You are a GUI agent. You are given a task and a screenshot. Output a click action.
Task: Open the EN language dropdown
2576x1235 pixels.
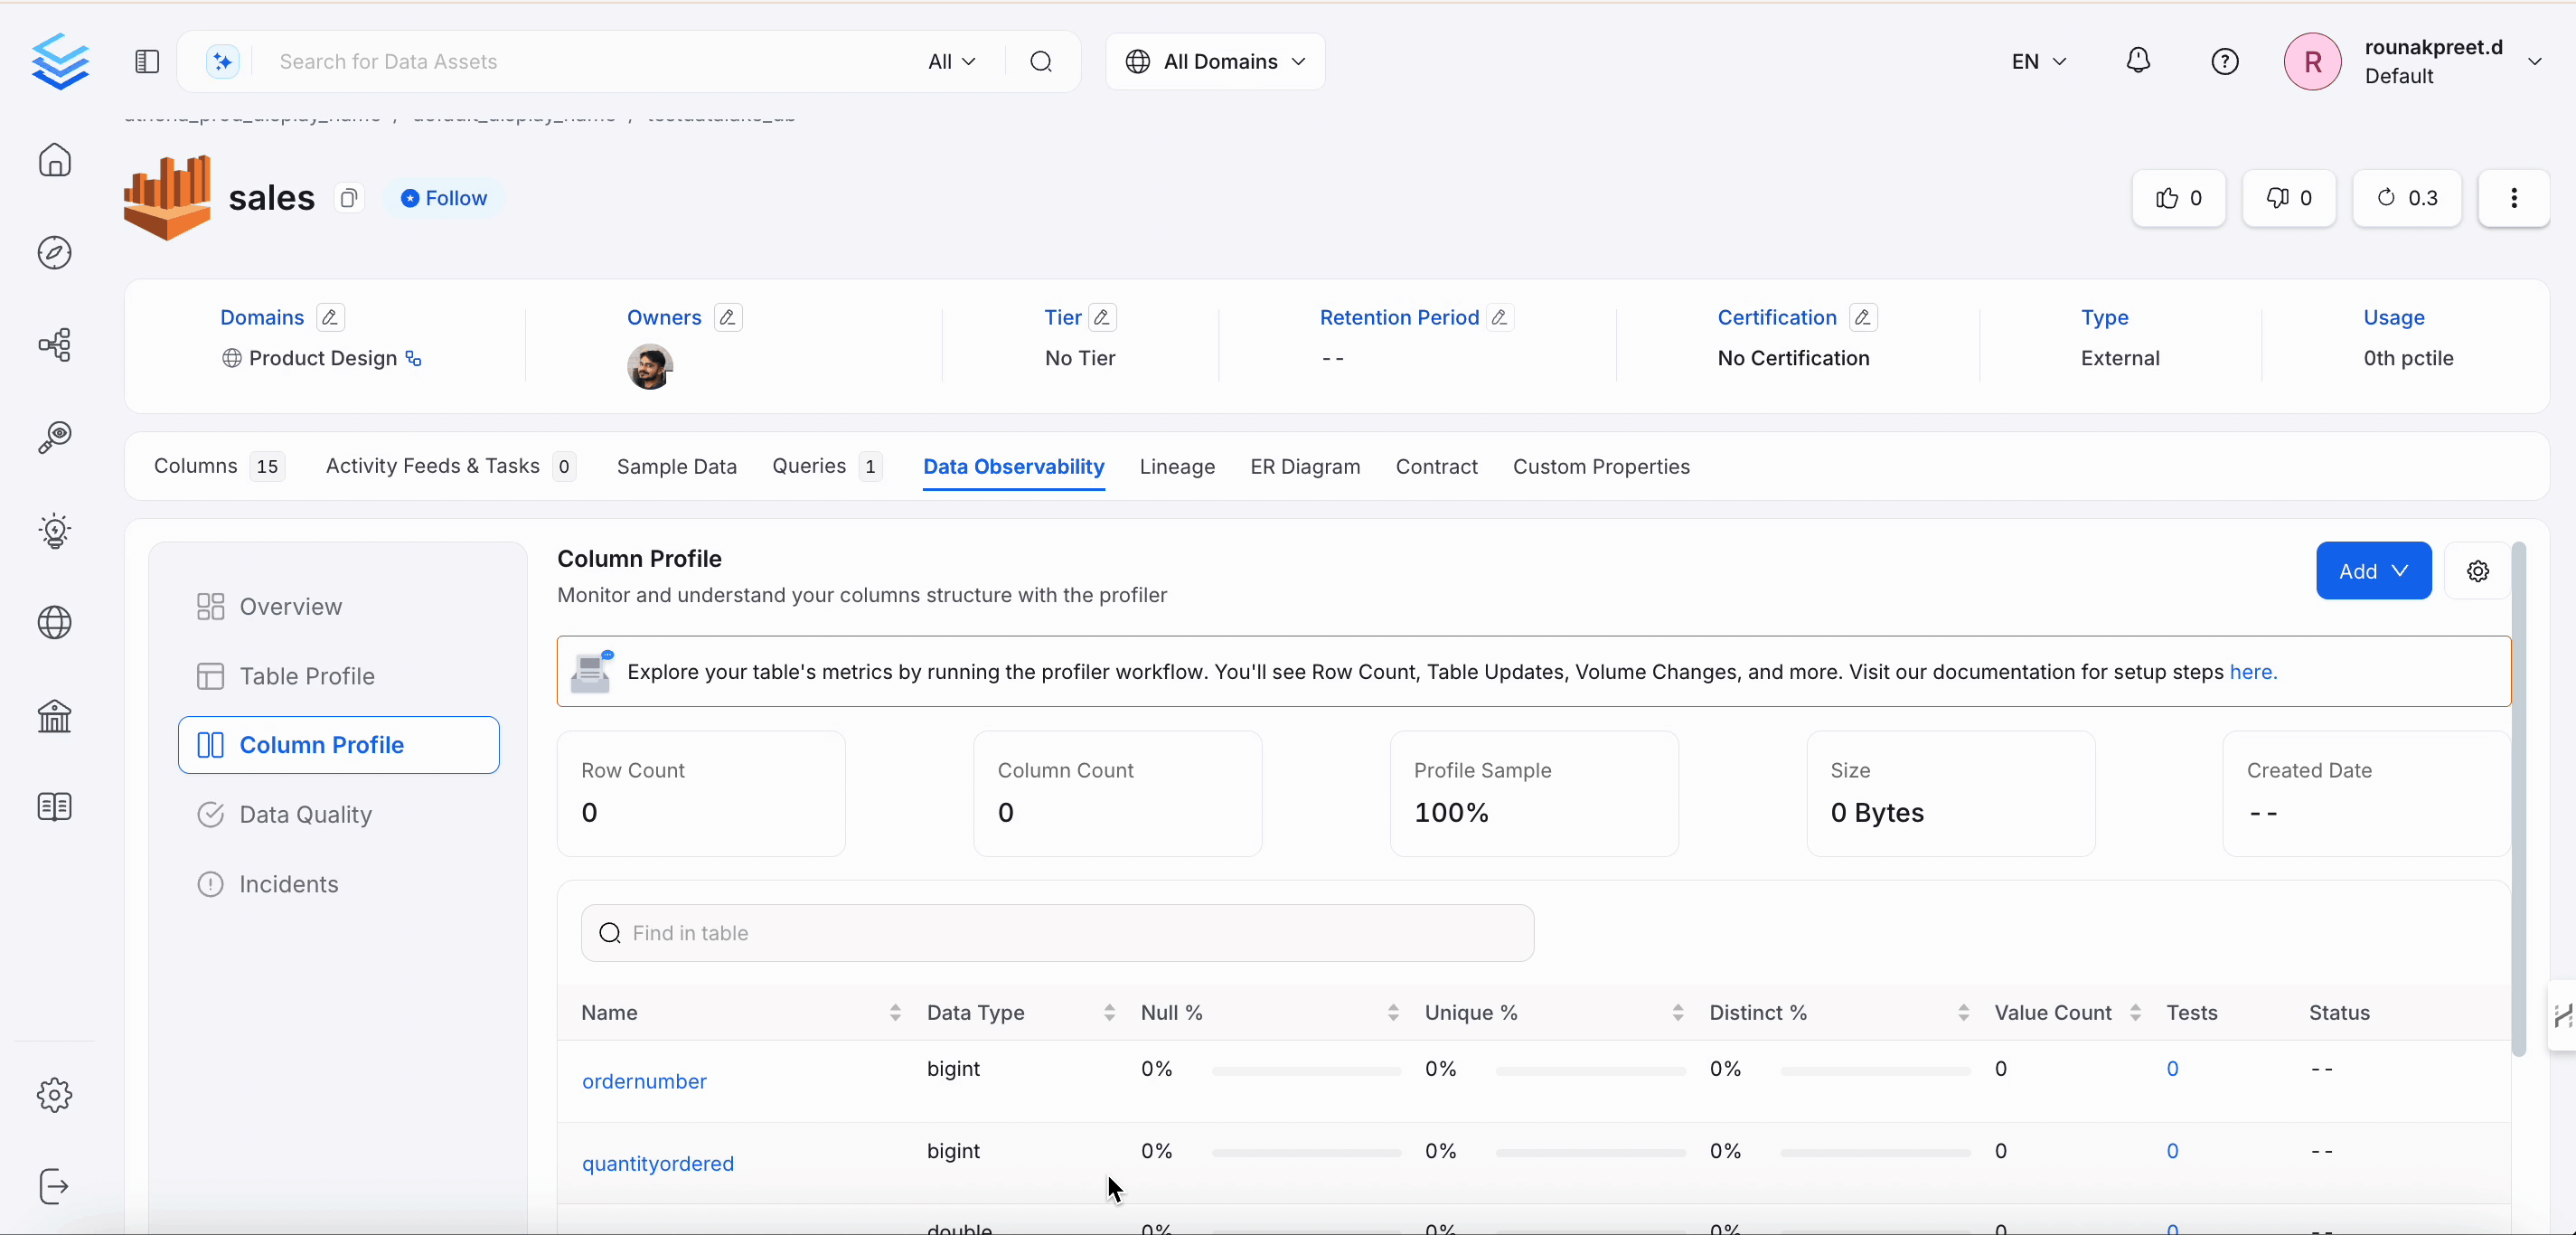click(2038, 62)
